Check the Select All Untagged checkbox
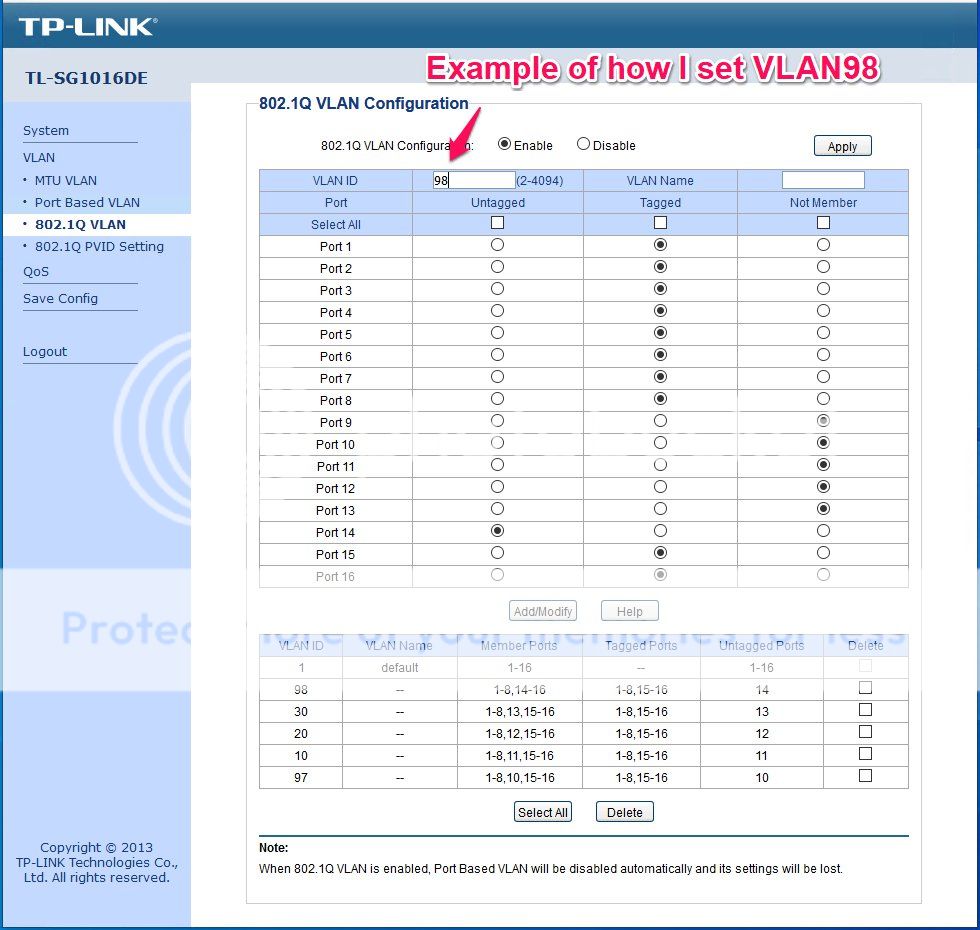Viewport: 980px width, 930px height. (497, 222)
